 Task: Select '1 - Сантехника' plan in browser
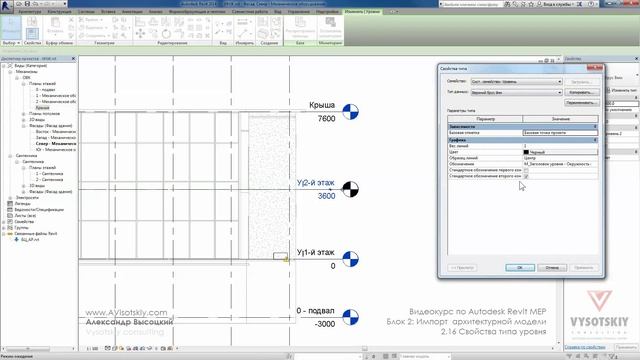point(49,174)
